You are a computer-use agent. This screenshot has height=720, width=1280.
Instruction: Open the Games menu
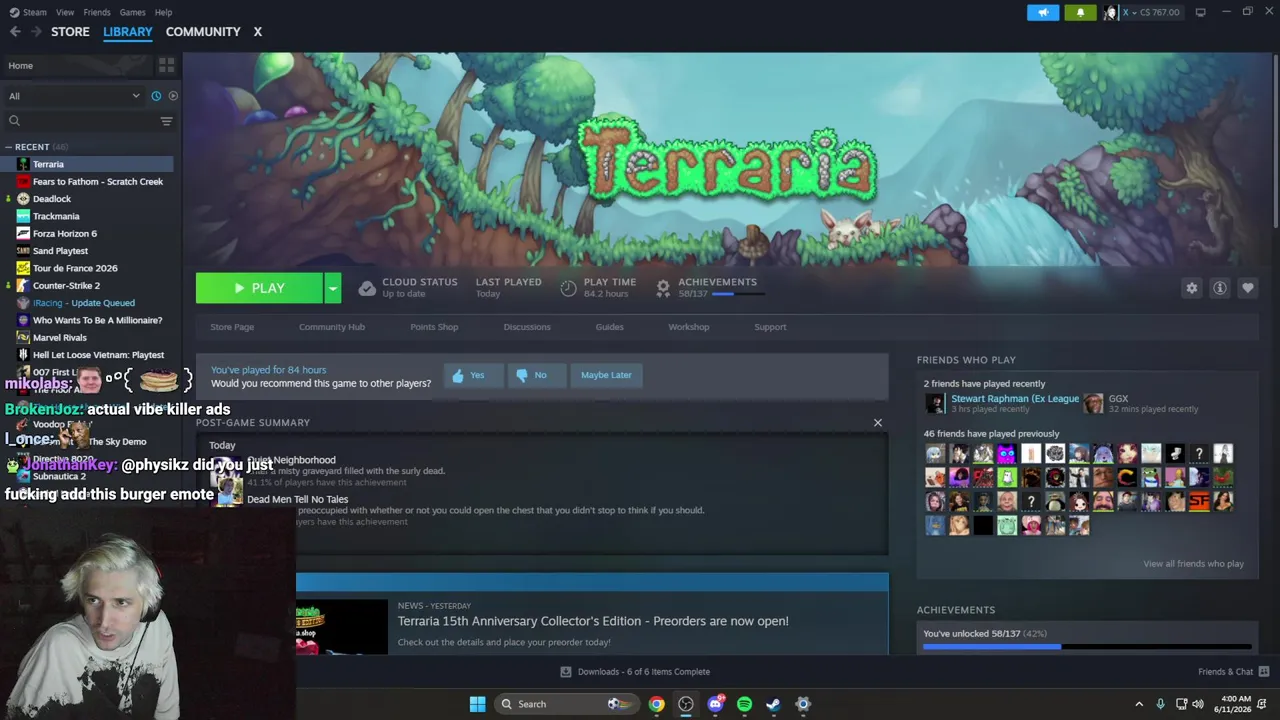[132, 12]
